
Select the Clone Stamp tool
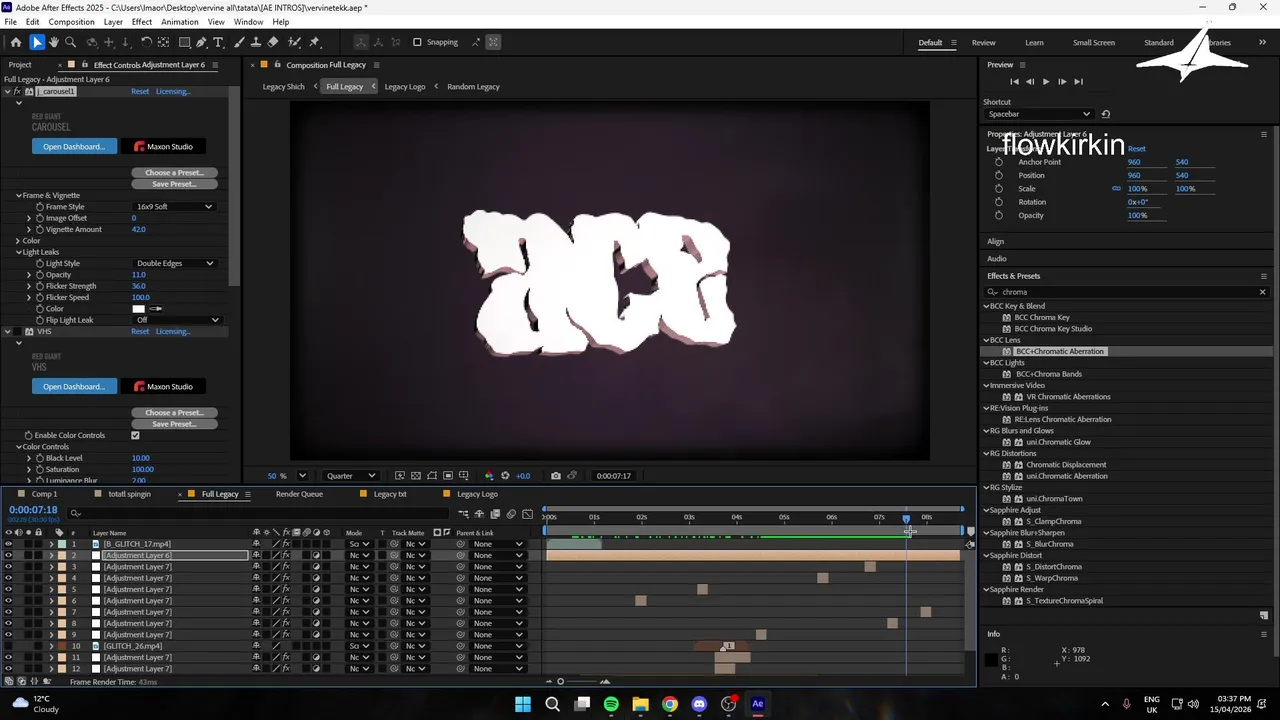coord(256,42)
